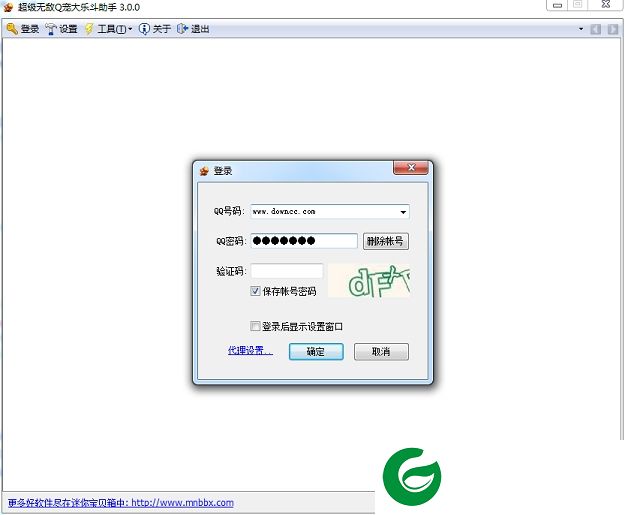Click the 验证码 input box
625x515 pixels.
tap(287, 271)
